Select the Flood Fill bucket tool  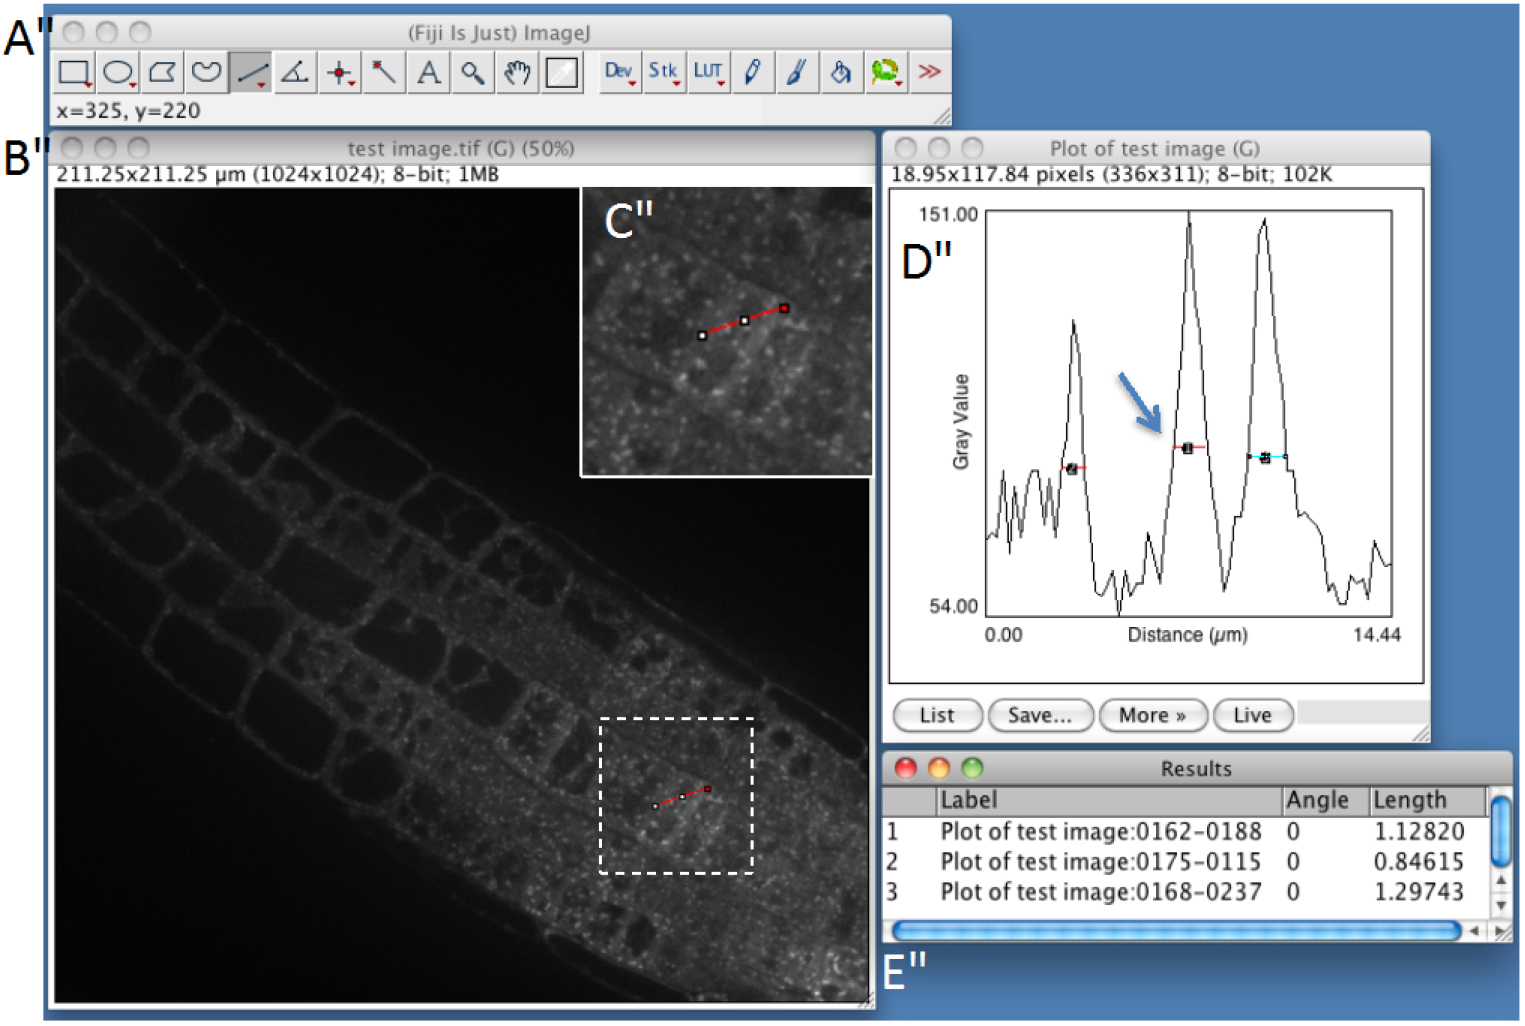pyautogui.click(x=841, y=72)
